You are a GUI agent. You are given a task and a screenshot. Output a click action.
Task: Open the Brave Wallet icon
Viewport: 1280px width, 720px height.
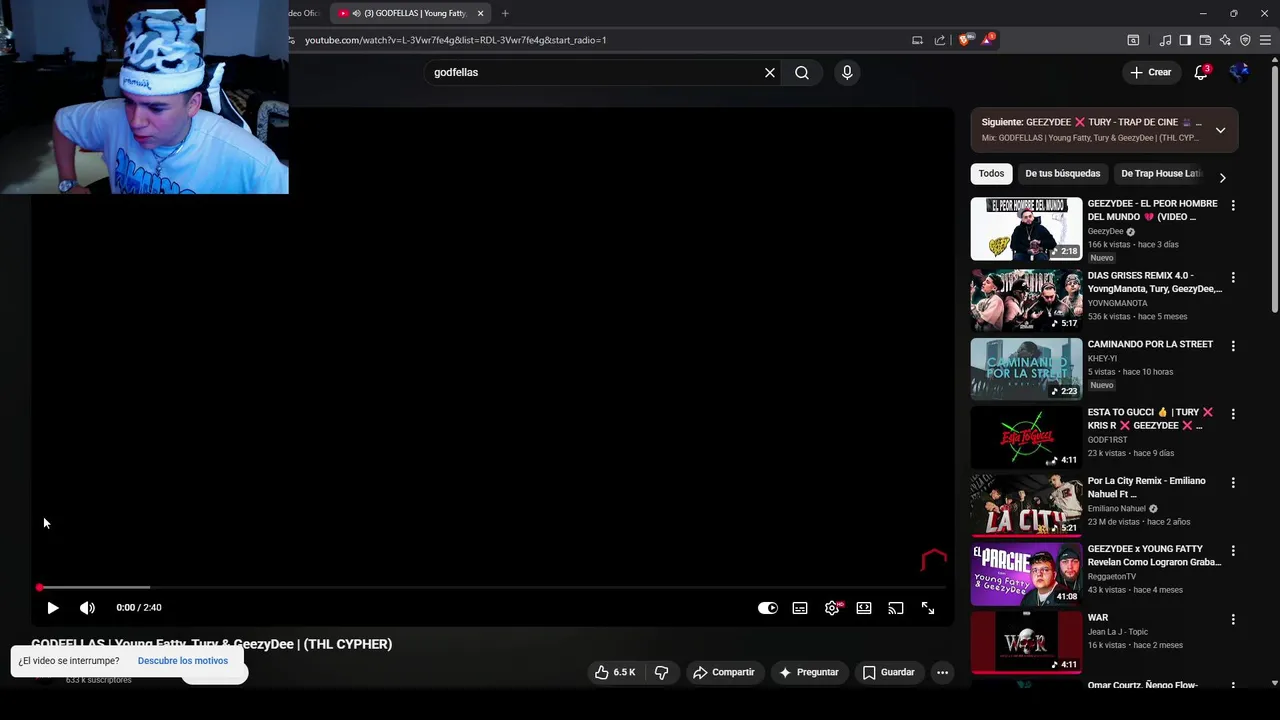[1205, 40]
